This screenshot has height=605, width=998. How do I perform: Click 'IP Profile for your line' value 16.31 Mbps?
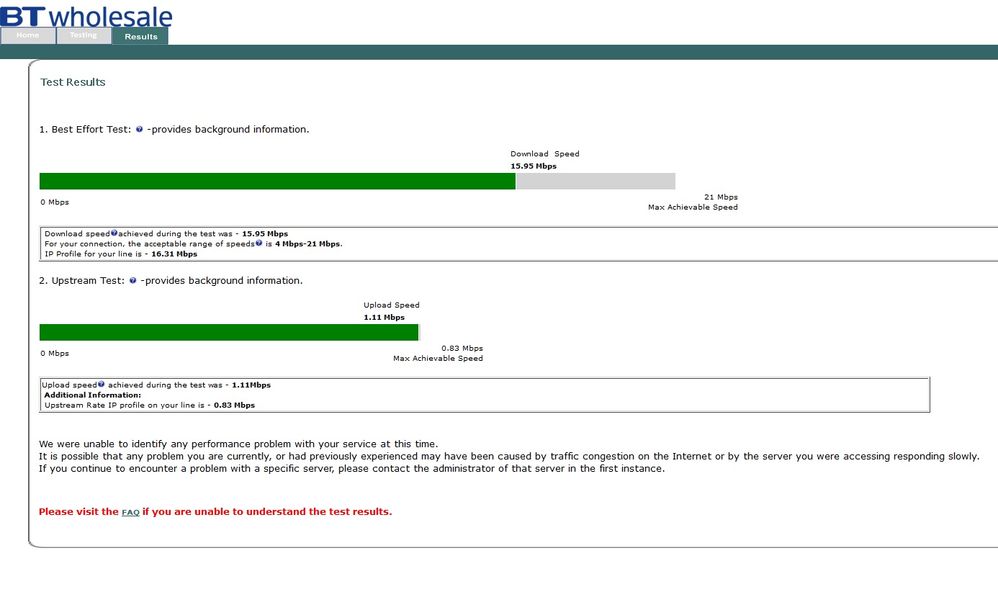[174, 254]
